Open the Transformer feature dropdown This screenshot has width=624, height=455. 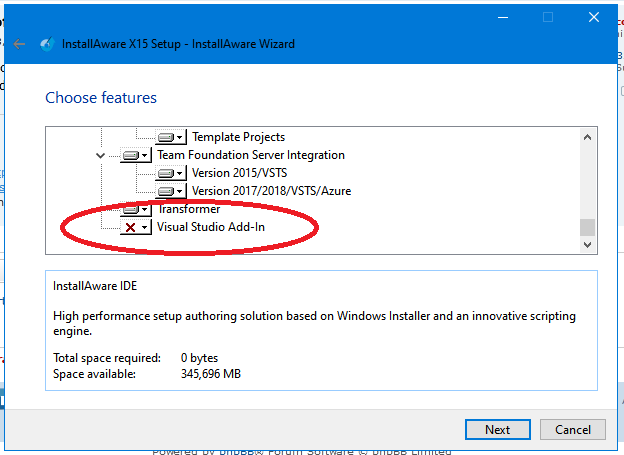click(x=136, y=209)
